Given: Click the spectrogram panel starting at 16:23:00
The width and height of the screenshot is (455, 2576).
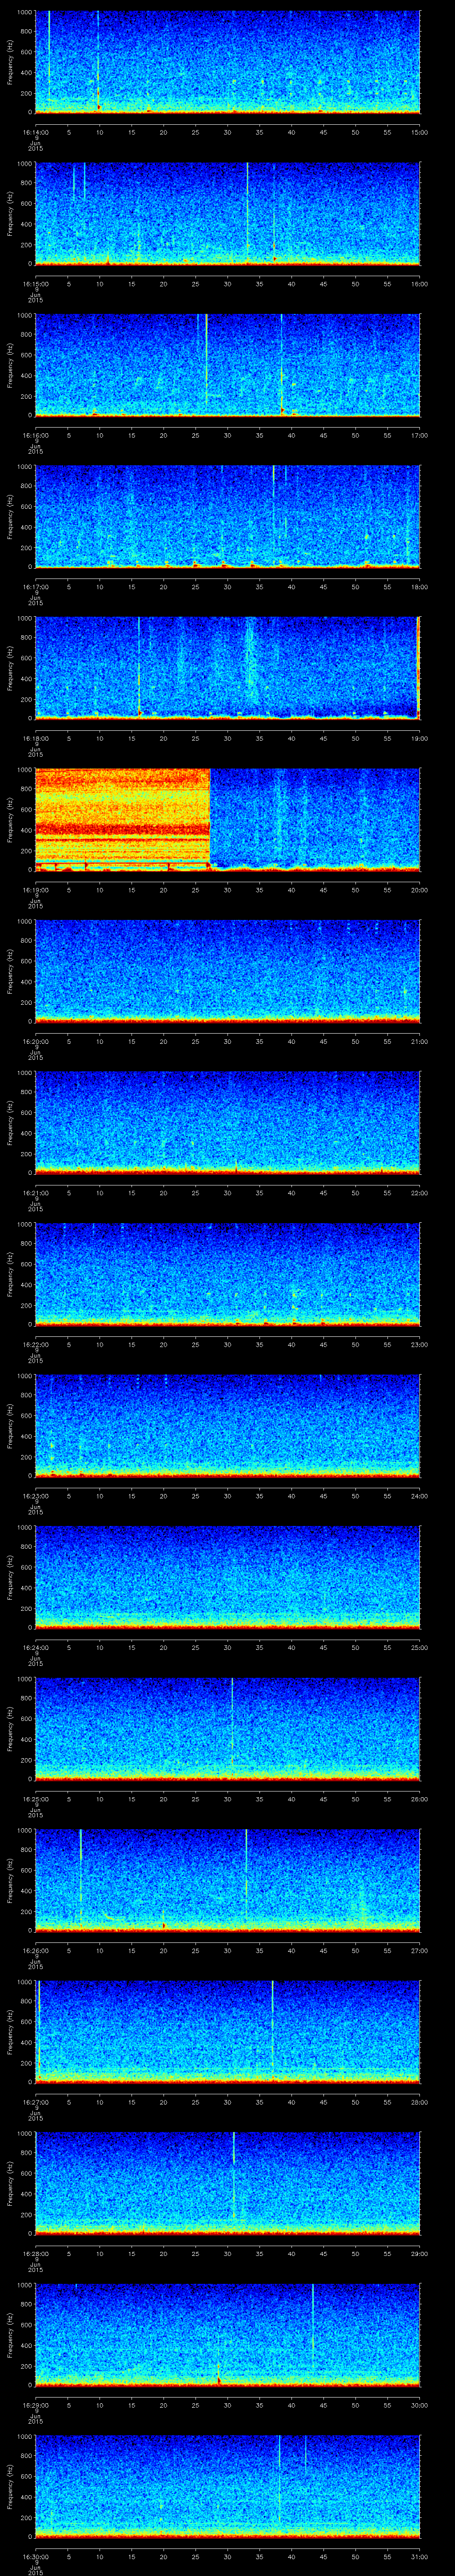Looking at the screenshot, I should [227, 1425].
